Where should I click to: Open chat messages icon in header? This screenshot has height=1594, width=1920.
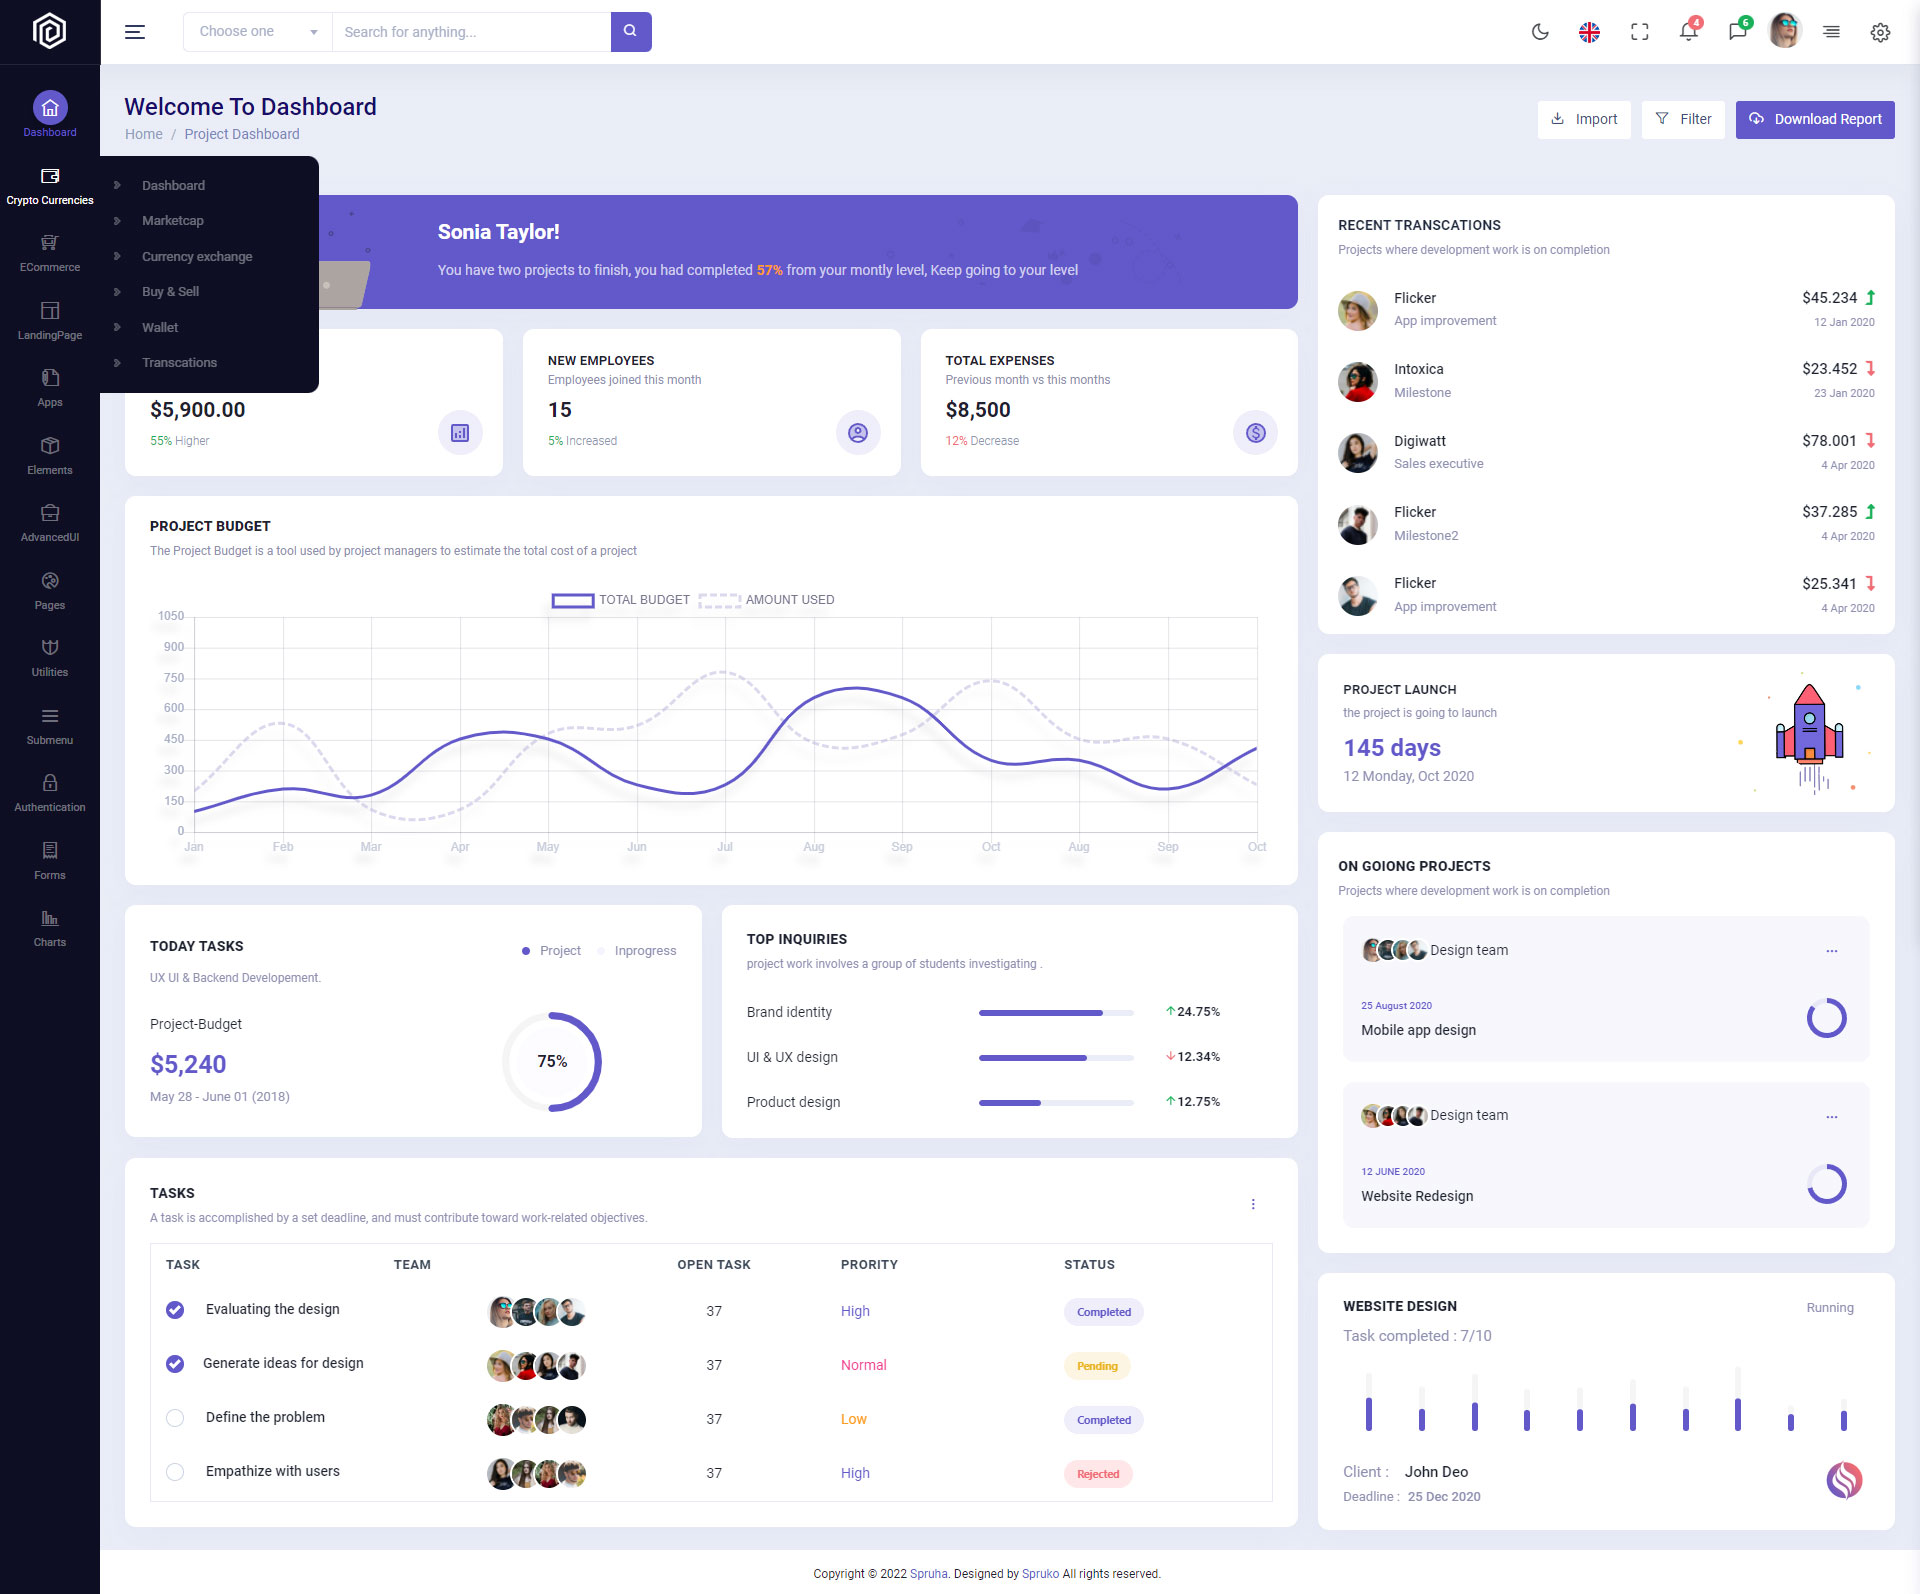pyautogui.click(x=1737, y=32)
